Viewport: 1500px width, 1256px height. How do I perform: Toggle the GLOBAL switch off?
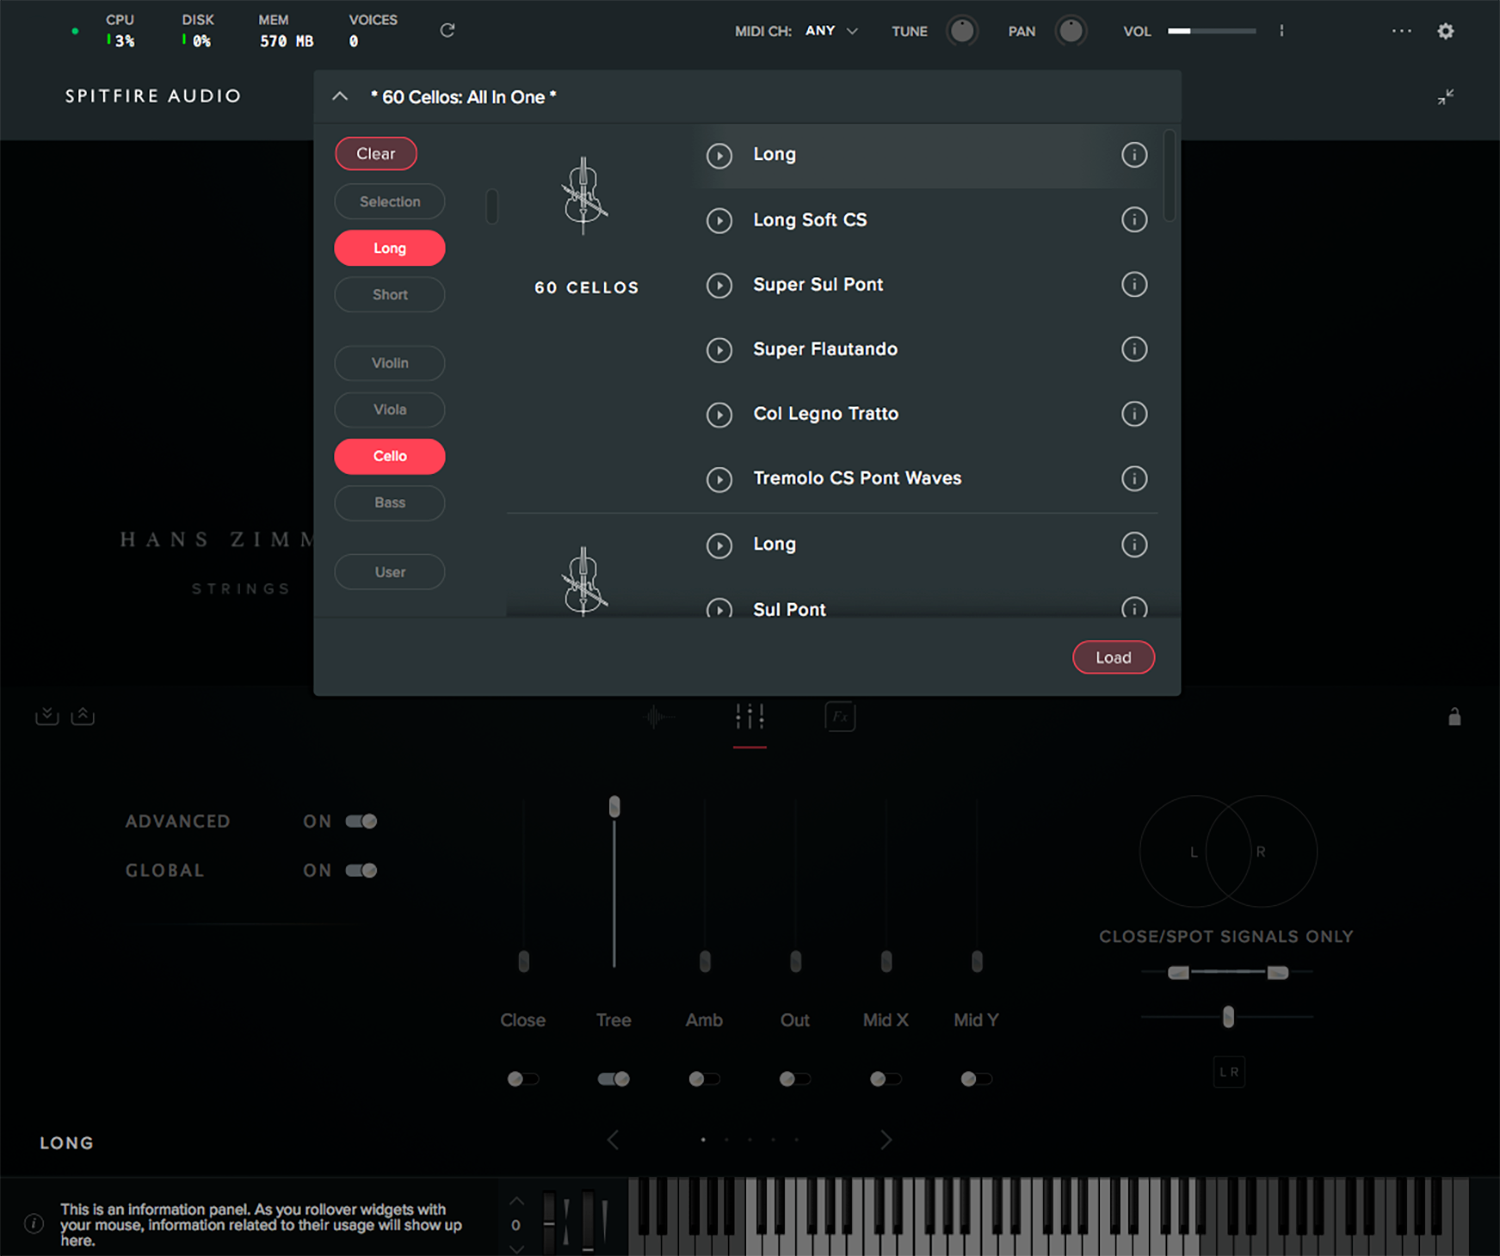[361, 870]
